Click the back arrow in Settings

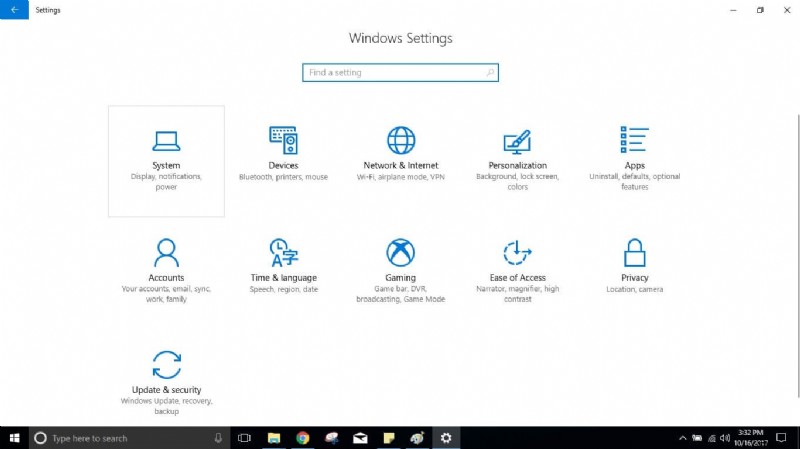coord(14,10)
